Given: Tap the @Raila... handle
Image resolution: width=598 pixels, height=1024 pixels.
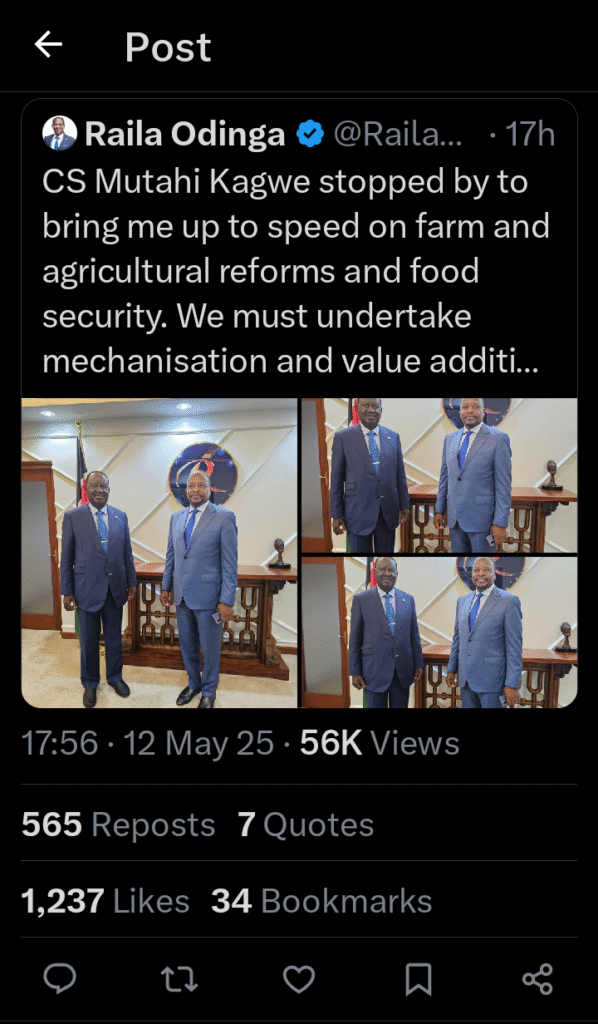Looking at the screenshot, I should pyautogui.click(x=398, y=135).
